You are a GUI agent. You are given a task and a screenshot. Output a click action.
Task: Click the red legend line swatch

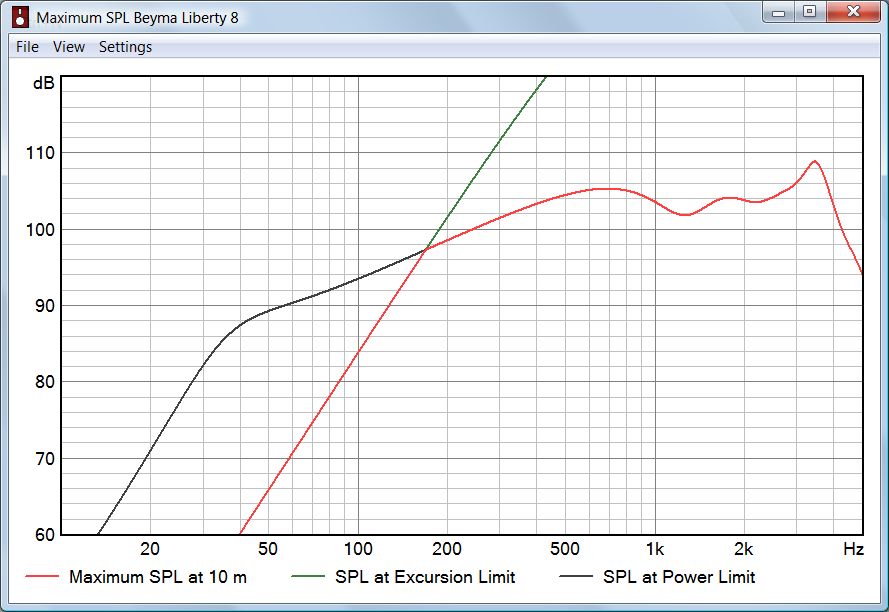pyautogui.click(x=42, y=577)
